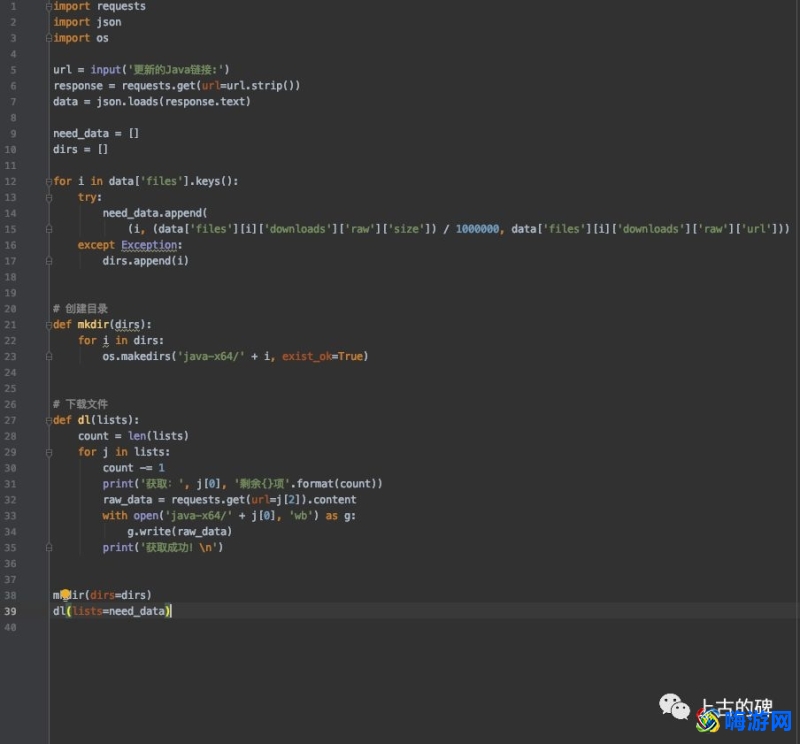Click 'requests.get(url=url.strip())' on line 6
The width and height of the screenshot is (800, 744).
(211, 86)
